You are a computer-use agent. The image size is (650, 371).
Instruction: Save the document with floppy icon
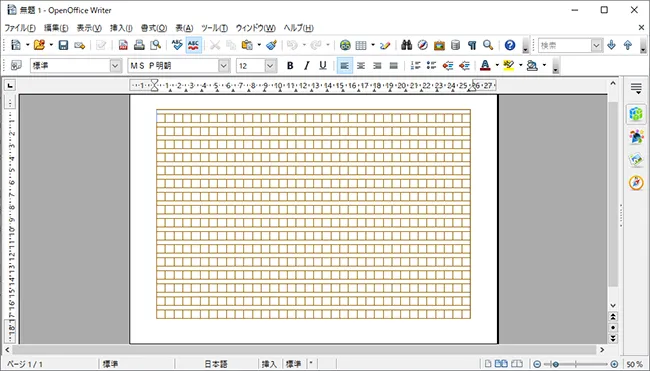click(63, 45)
